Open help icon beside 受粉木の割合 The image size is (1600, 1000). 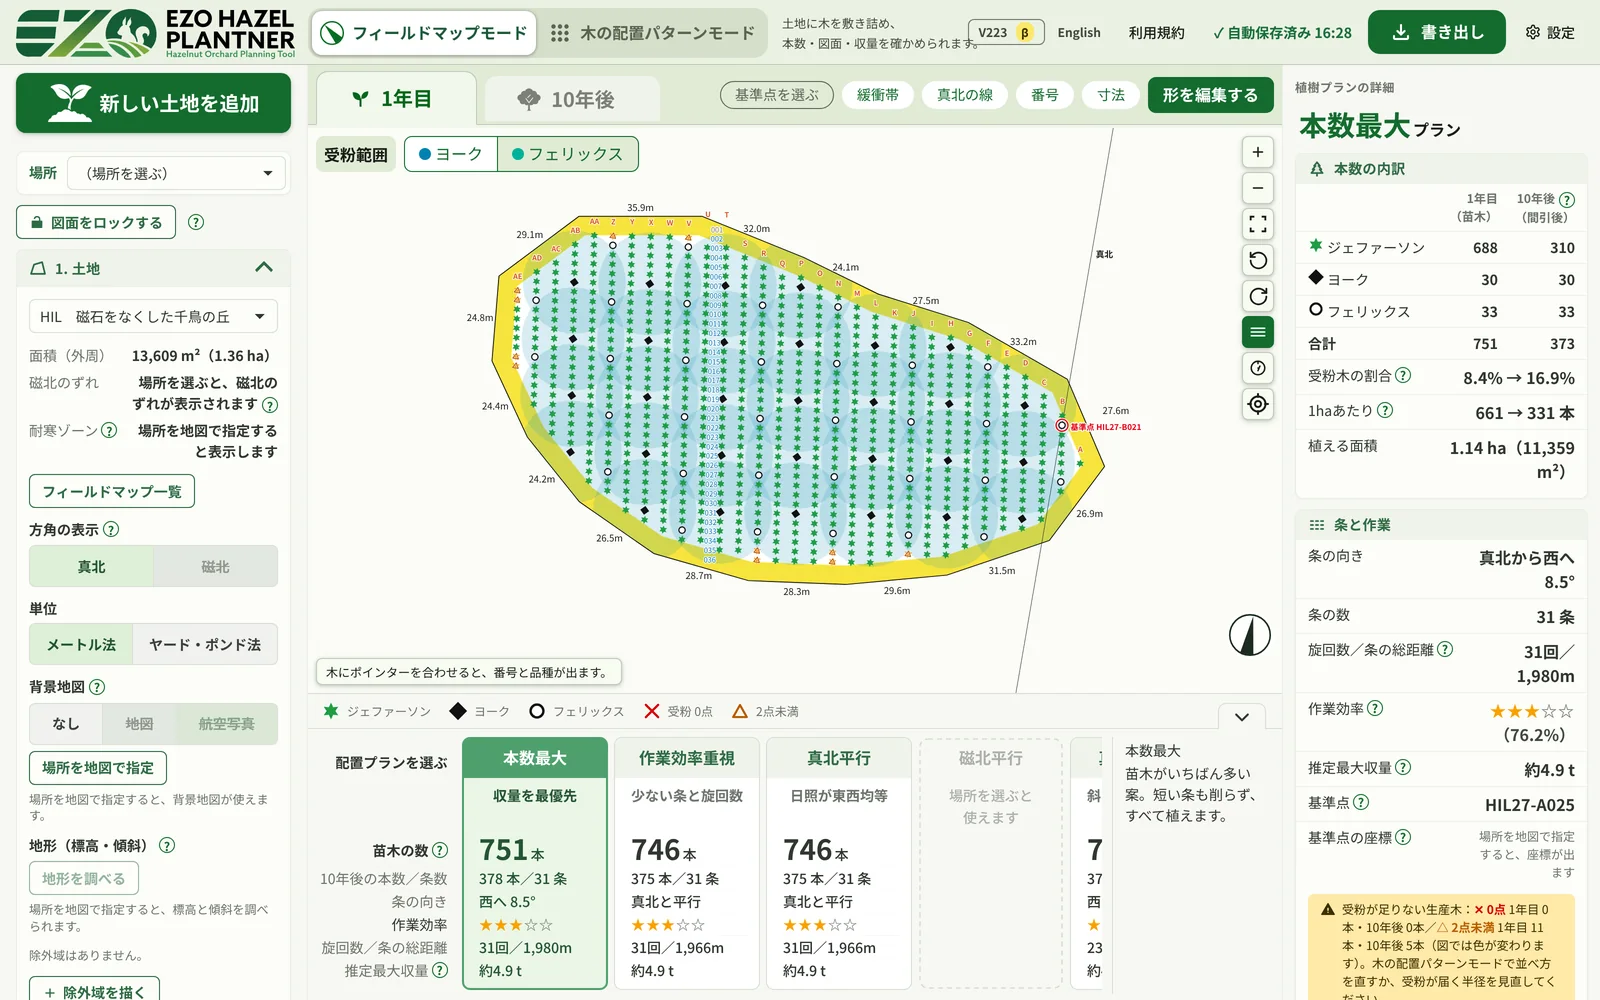[1403, 375]
